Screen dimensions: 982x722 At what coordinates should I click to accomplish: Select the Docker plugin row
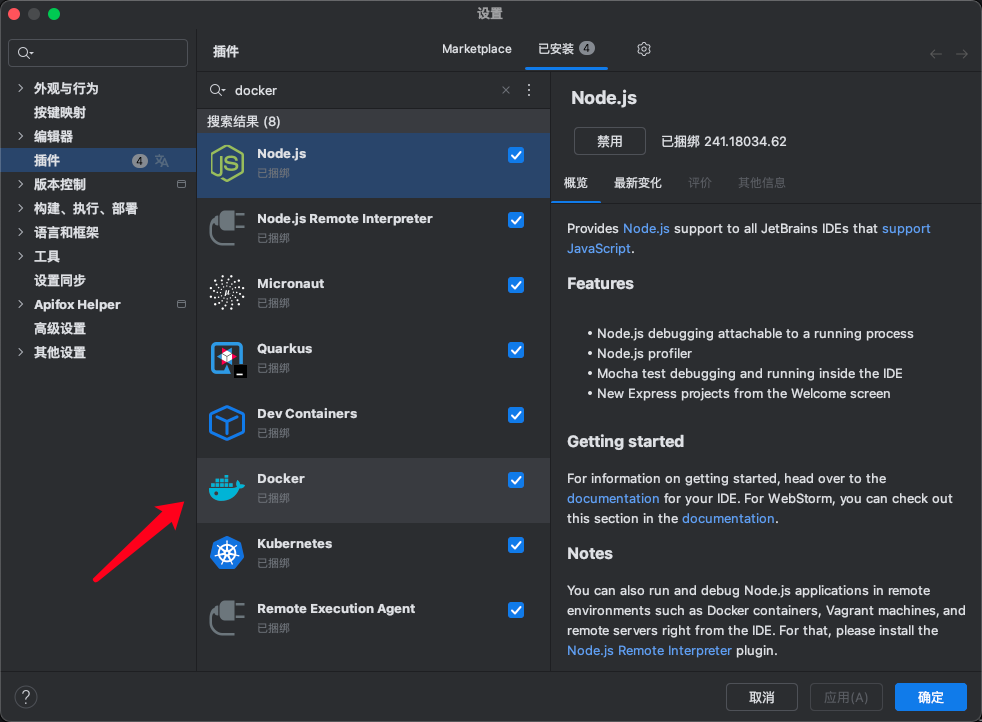click(373, 490)
